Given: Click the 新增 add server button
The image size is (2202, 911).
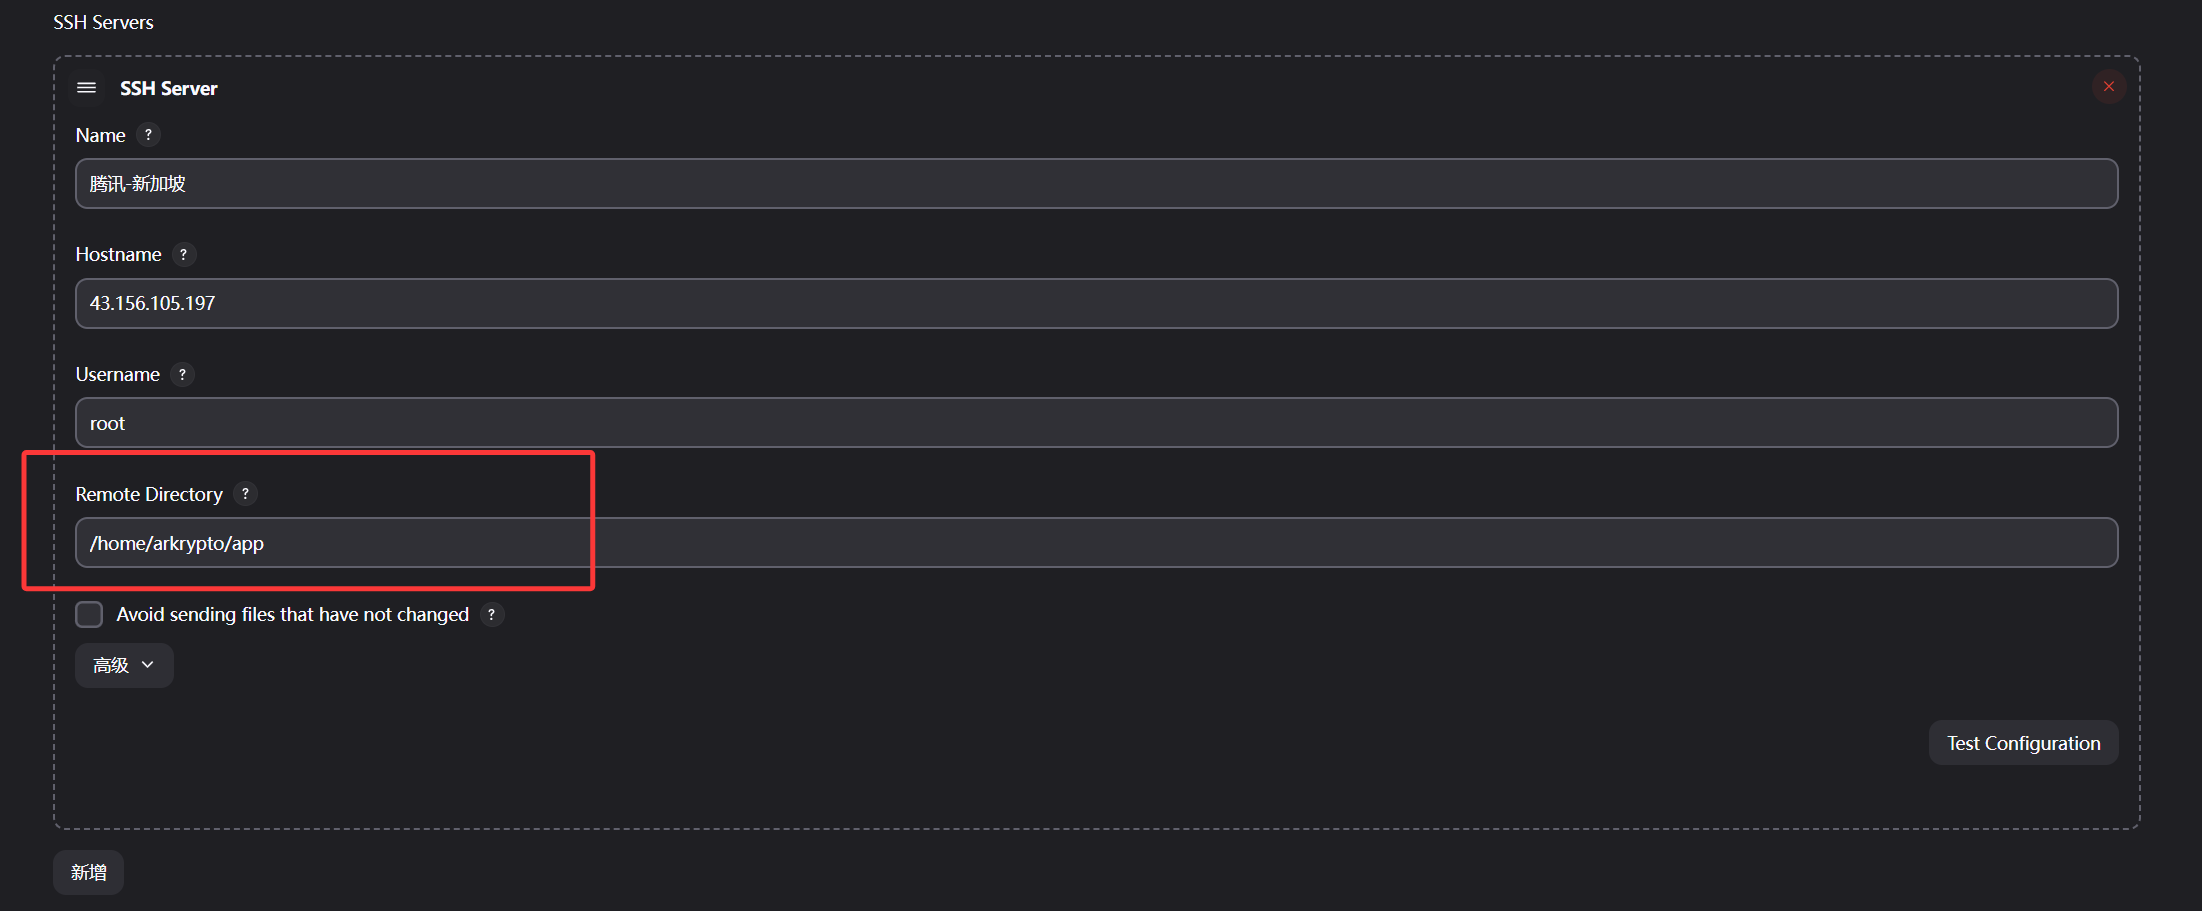Looking at the screenshot, I should (x=88, y=873).
